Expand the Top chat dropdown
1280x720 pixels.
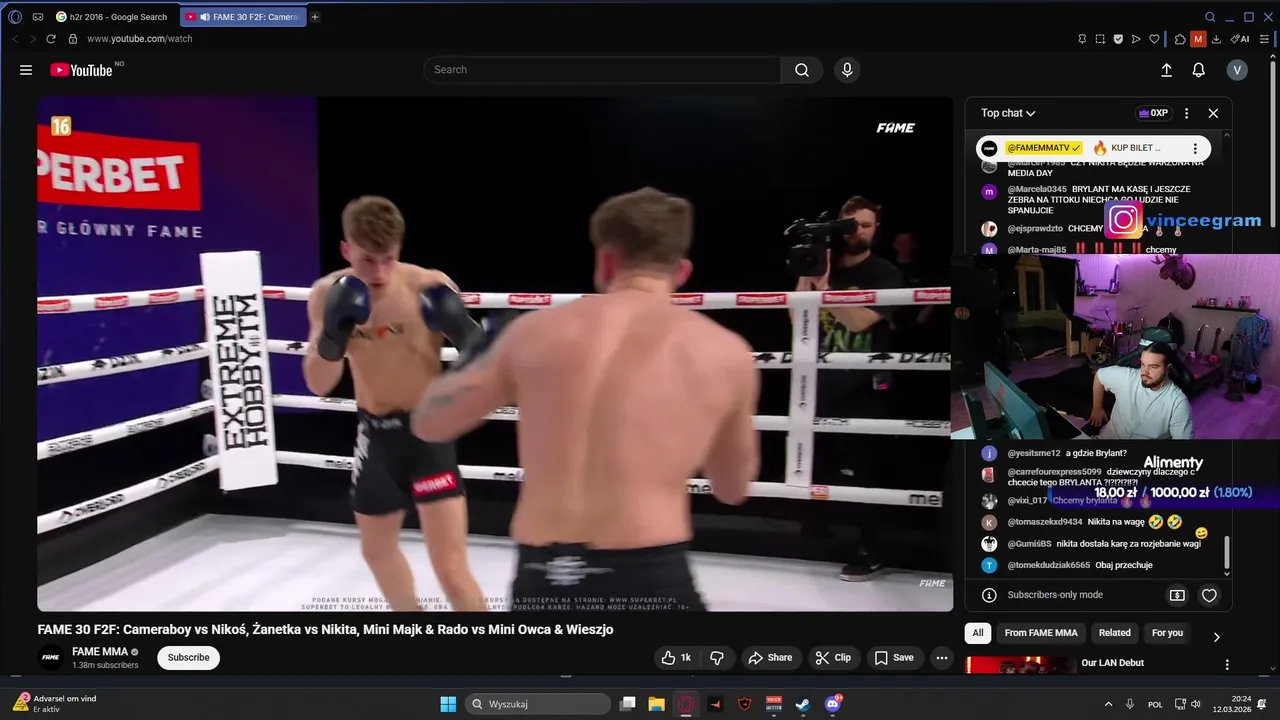click(x=1008, y=113)
